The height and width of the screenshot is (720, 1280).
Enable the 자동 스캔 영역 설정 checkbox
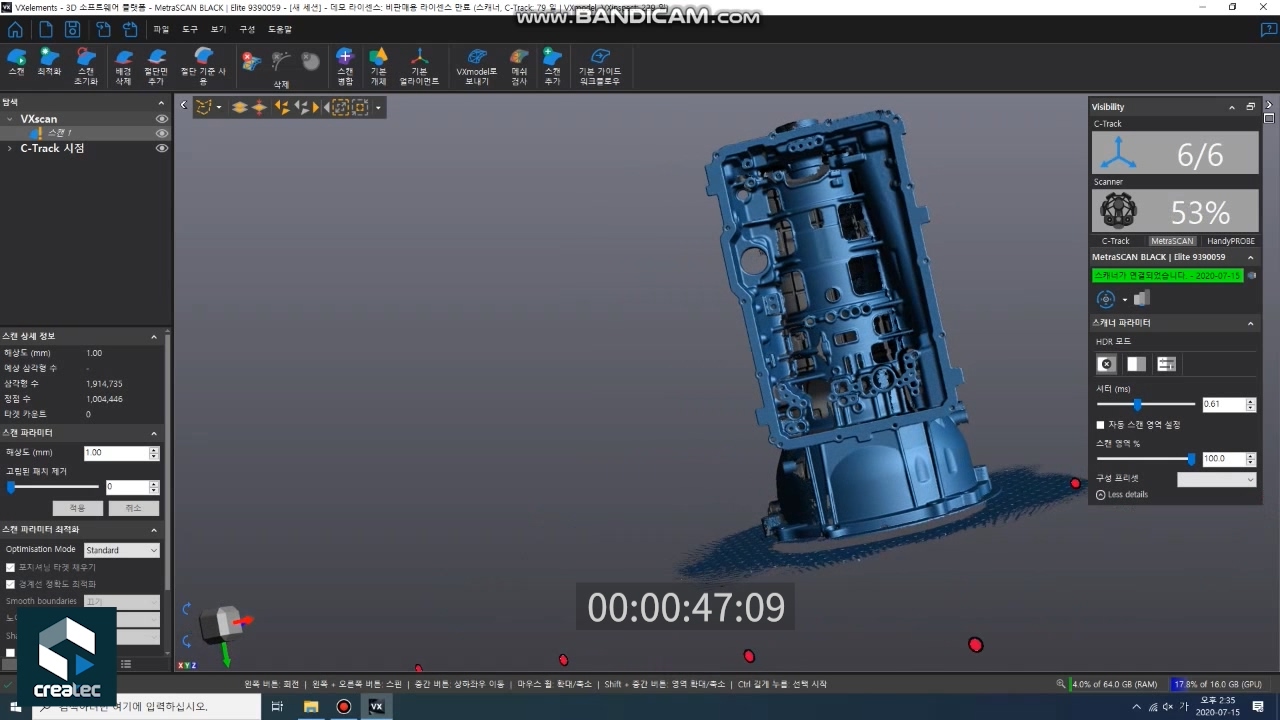[1101, 425]
